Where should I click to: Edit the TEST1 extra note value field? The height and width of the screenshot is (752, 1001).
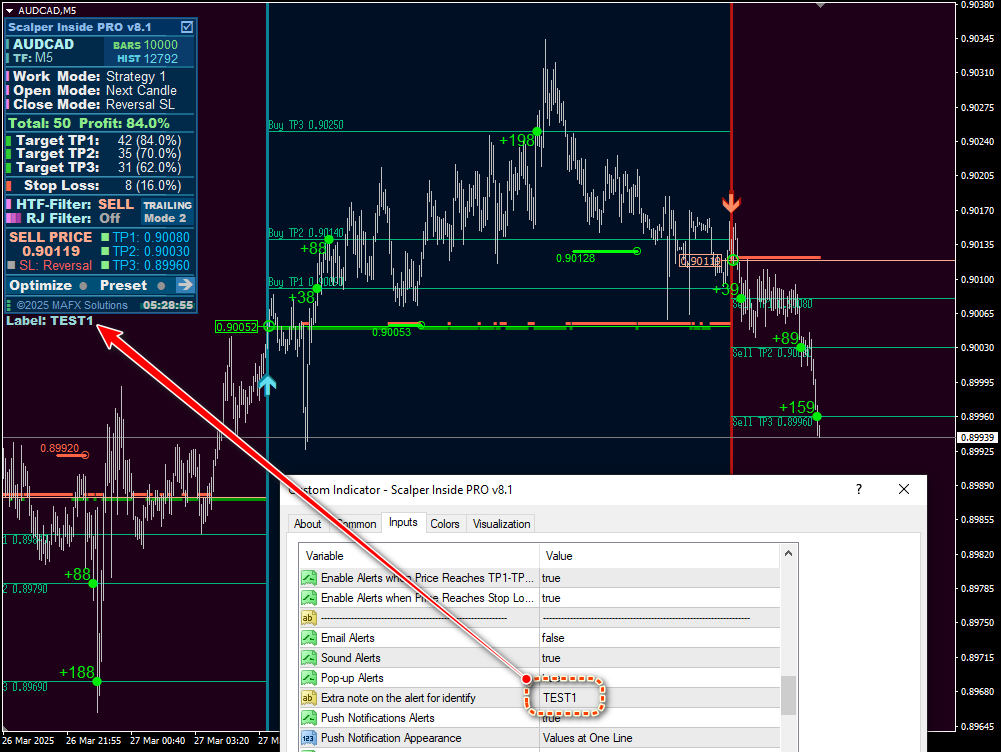[x=660, y=698]
